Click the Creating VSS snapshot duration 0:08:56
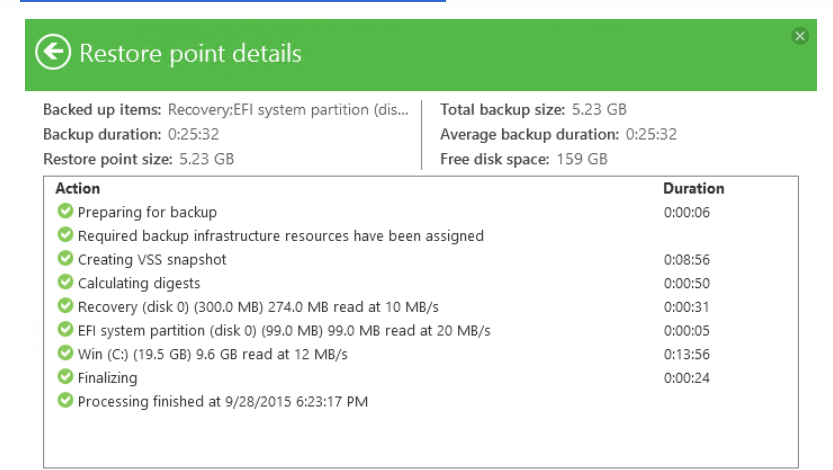833x470 pixels. 685,259
